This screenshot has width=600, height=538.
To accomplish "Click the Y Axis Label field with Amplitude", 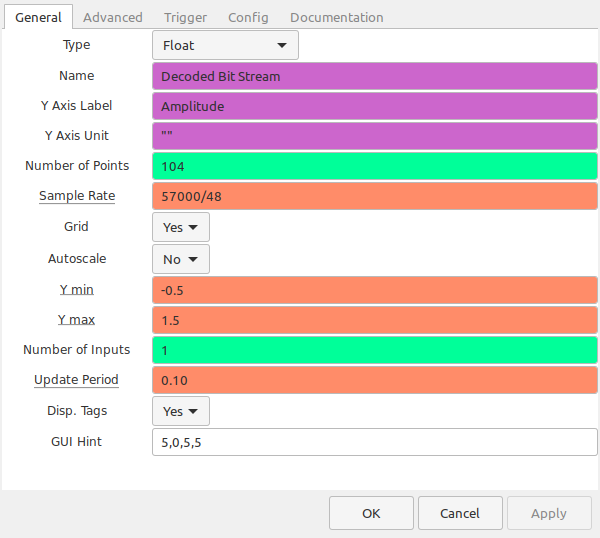I will tap(375, 106).
